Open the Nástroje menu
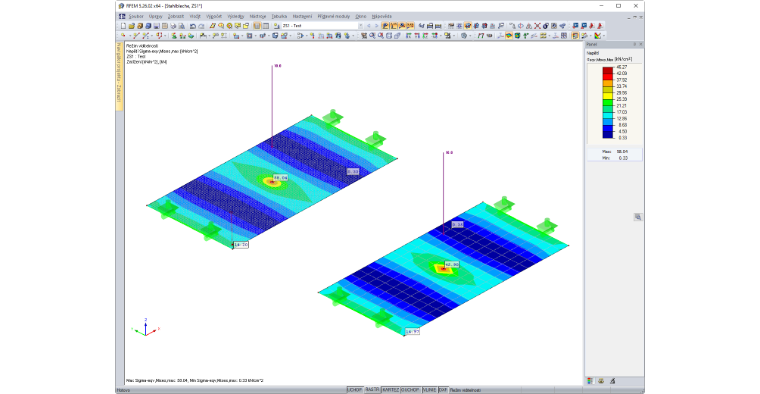760x394 pixels. (x=258, y=16)
